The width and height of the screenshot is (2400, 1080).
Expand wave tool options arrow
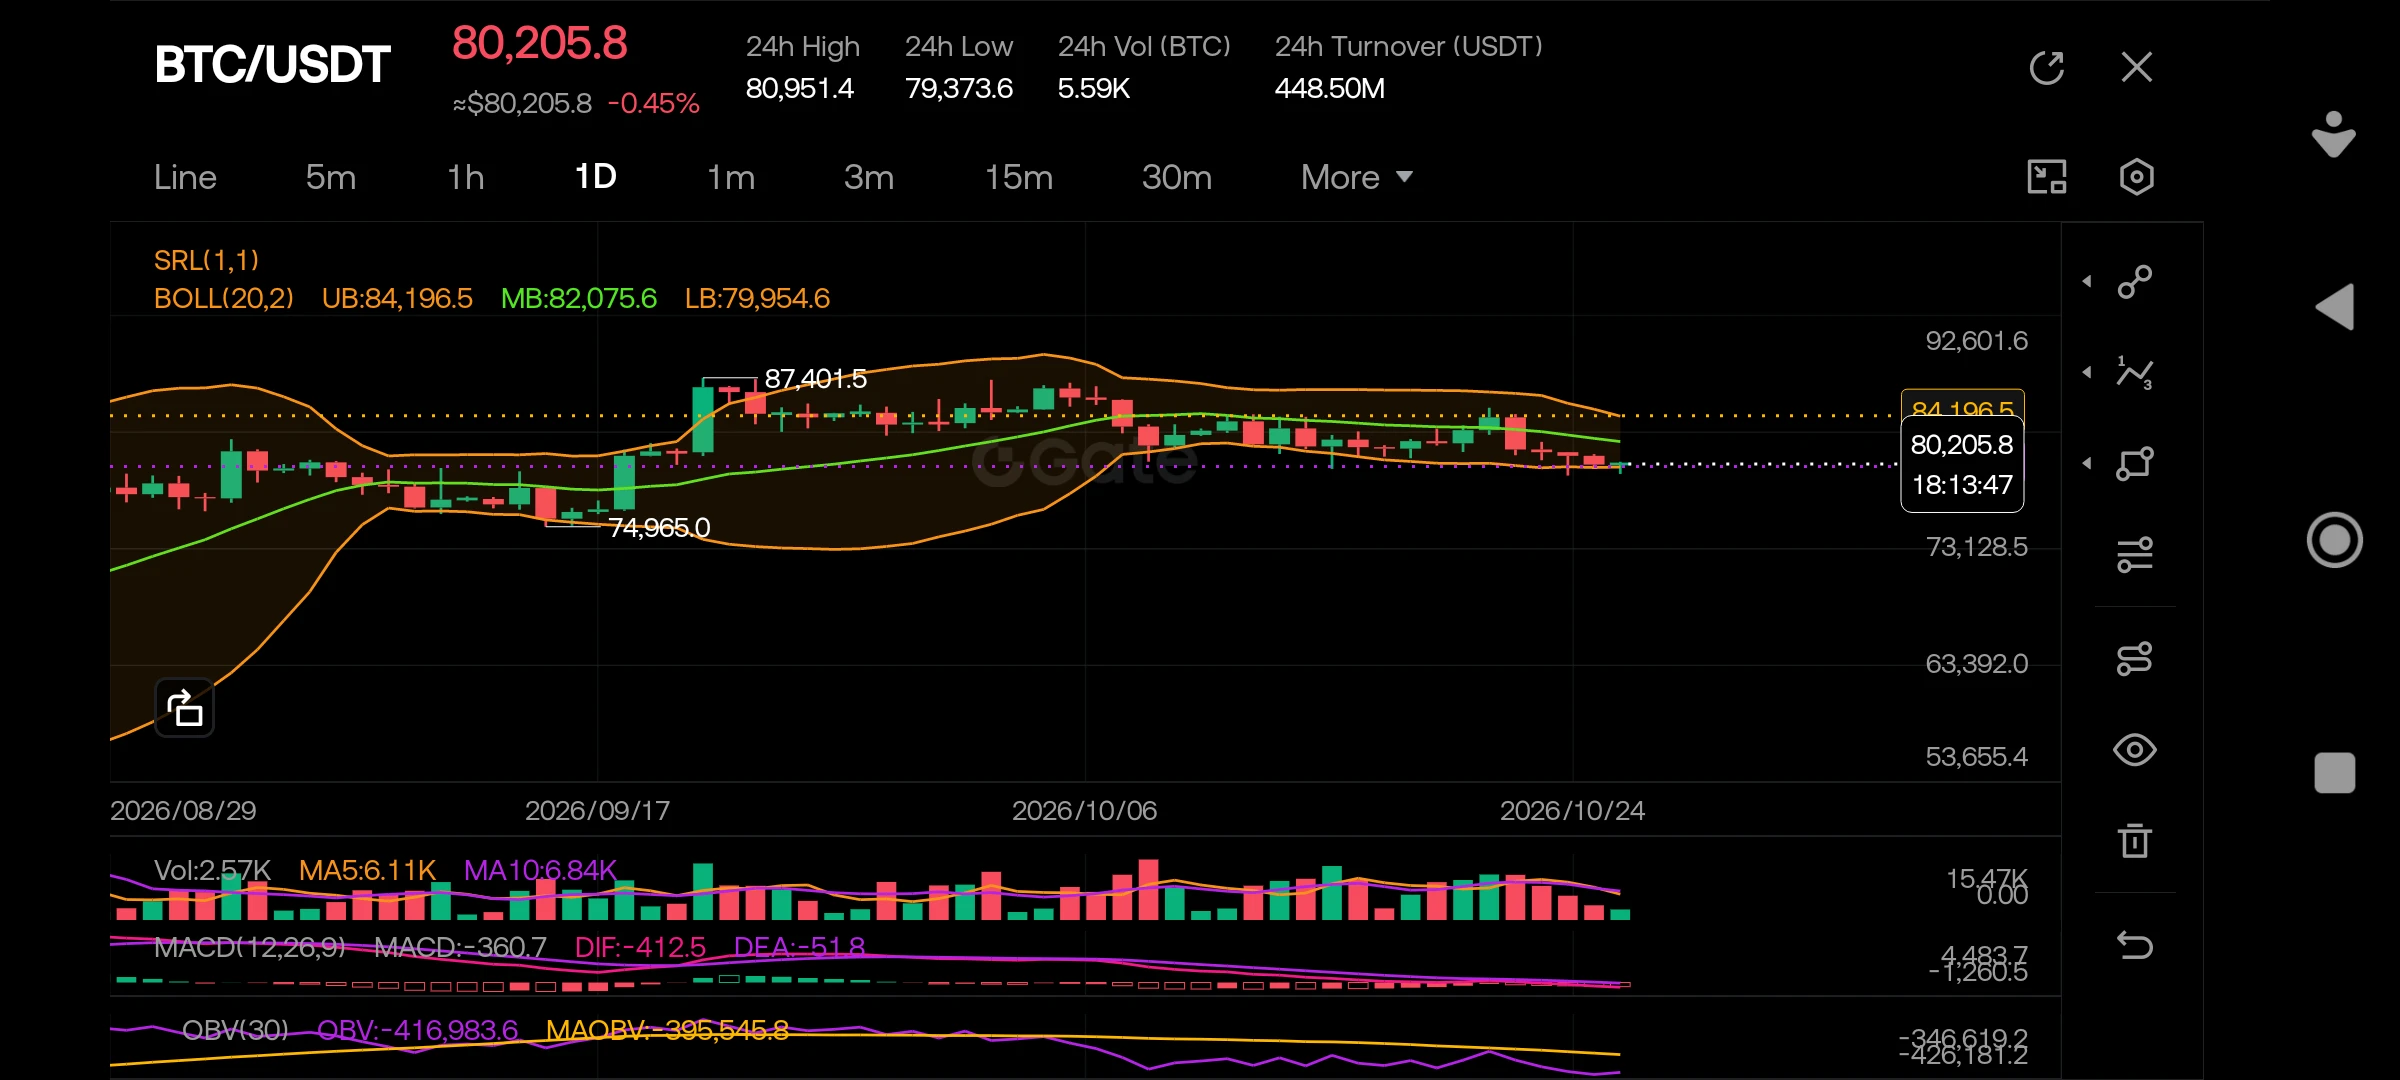point(2087,373)
